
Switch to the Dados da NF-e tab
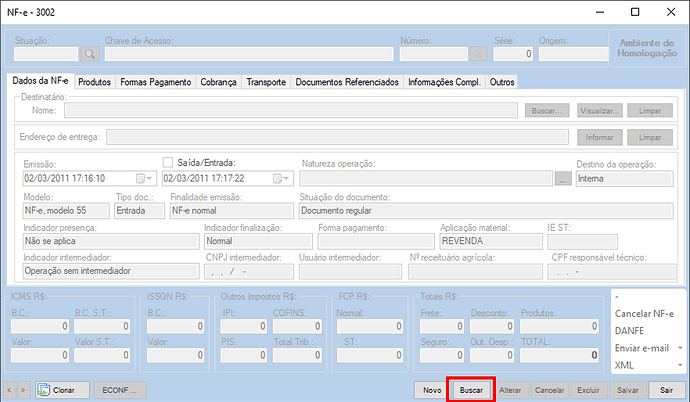(40, 80)
